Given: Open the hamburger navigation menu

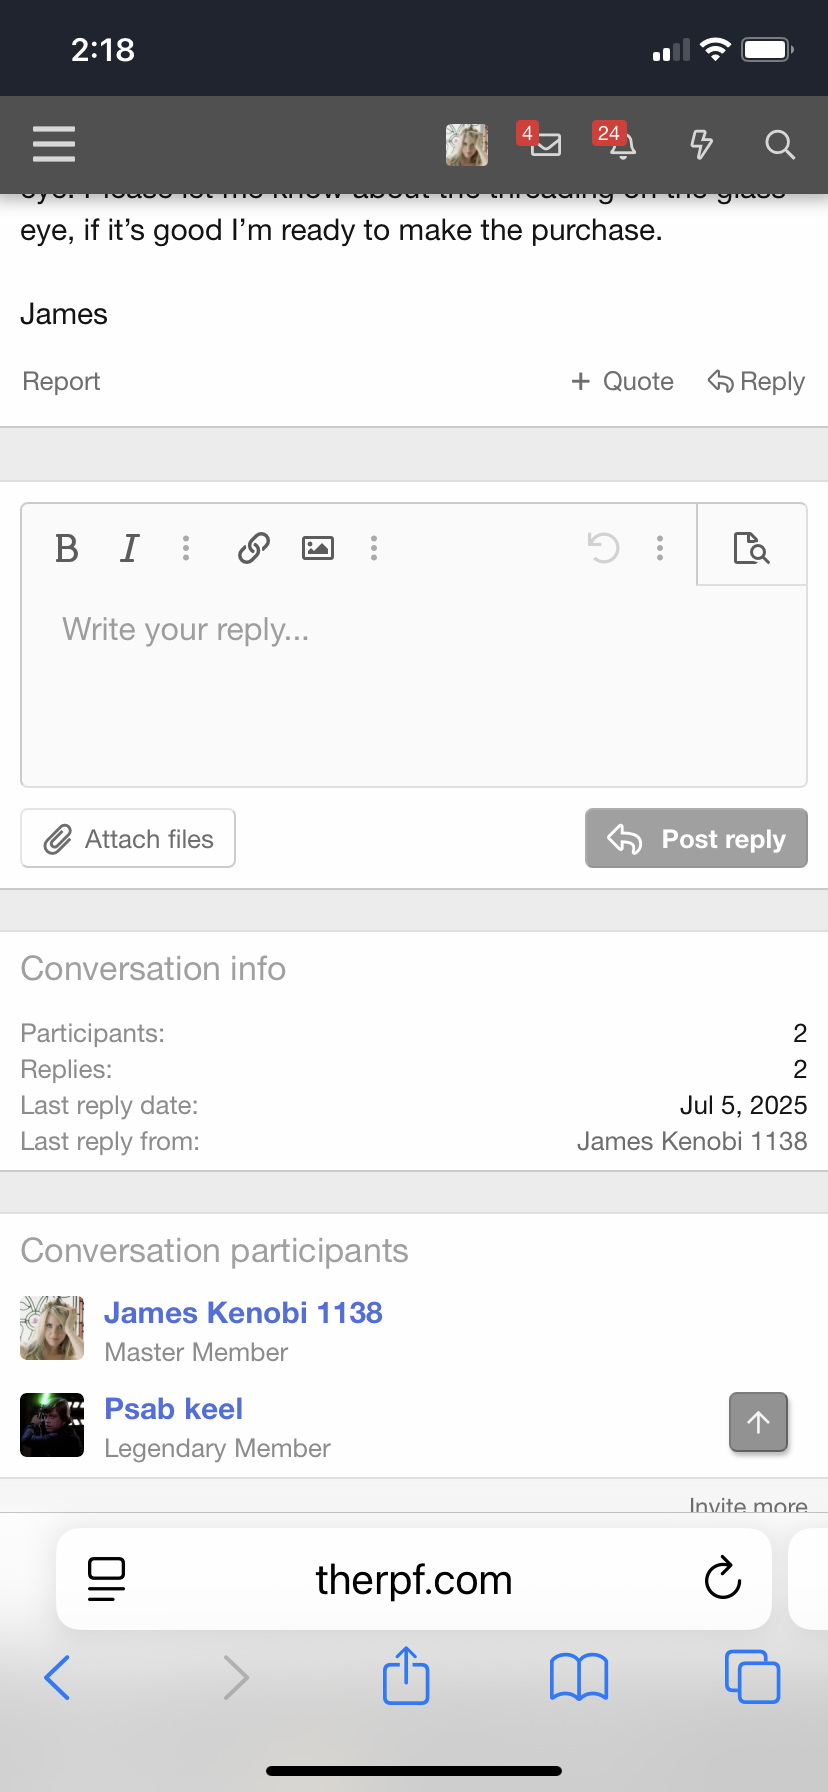Looking at the screenshot, I should [x=54, y=144].
